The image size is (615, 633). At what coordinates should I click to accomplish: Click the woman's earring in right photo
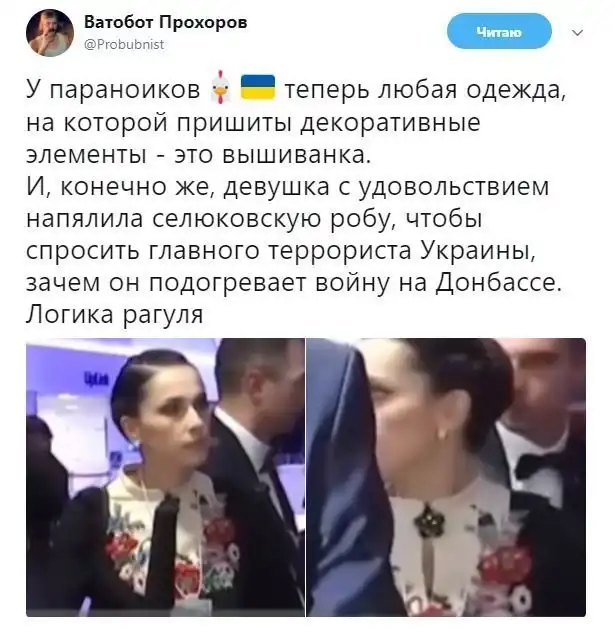tap(445, 434)
